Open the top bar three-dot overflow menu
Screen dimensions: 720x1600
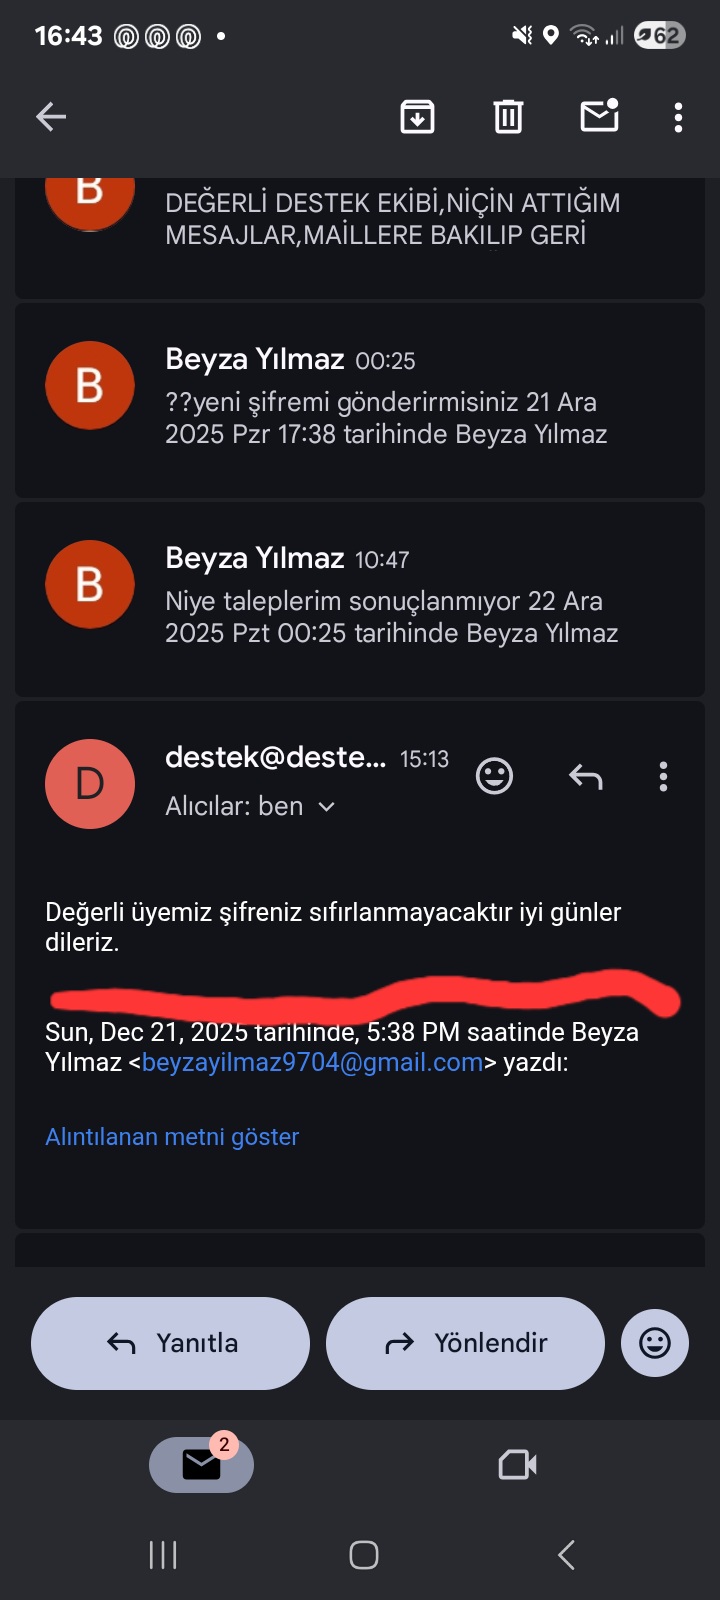678,117
